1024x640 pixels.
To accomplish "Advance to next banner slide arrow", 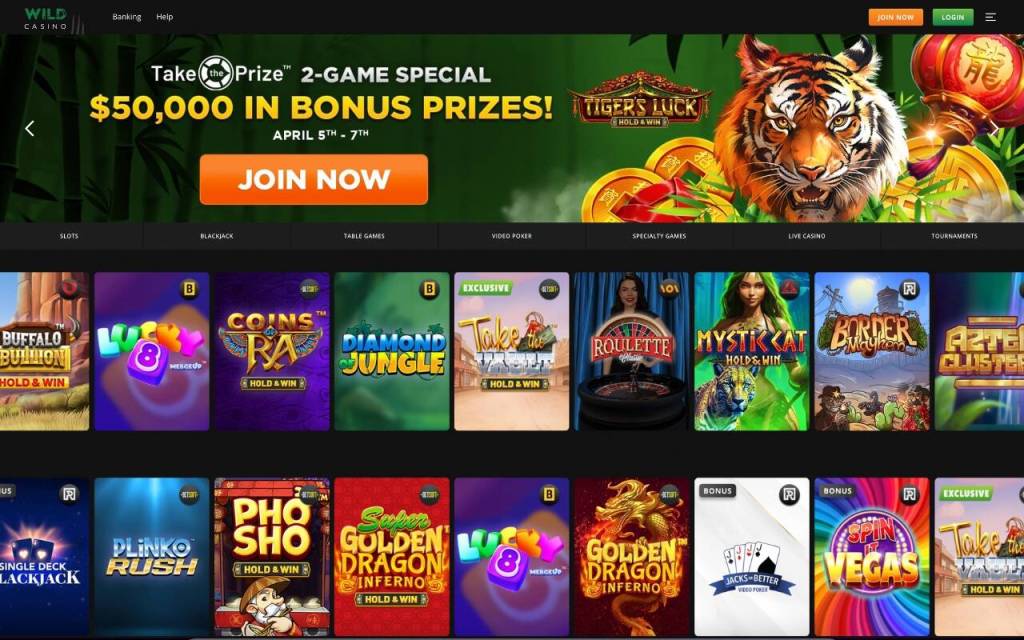I will pyautogui.click(x=994, y=129).
